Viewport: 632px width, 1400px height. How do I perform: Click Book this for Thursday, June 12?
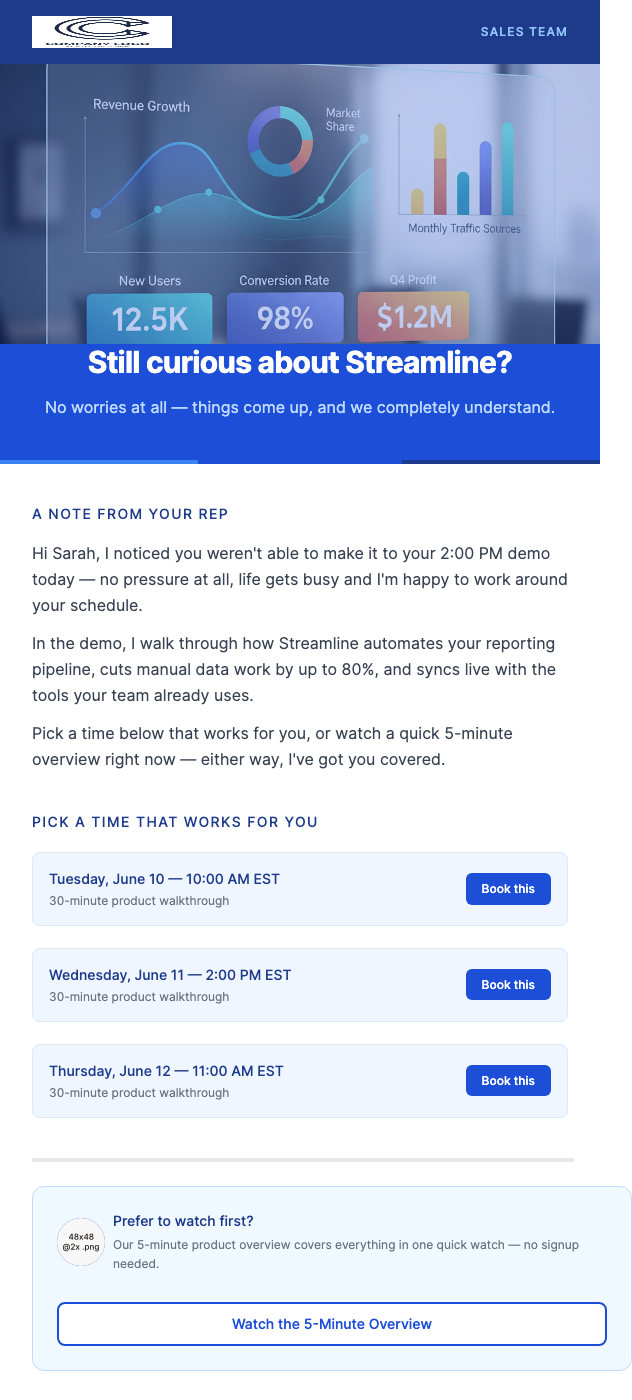(508, 1080)
